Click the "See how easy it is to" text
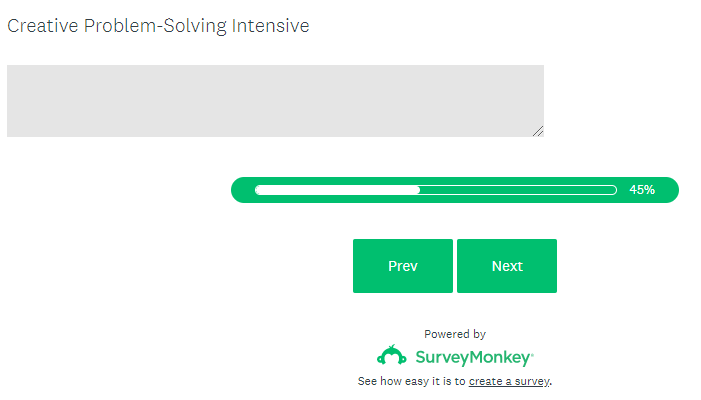The image size is (701, 400). 411,381
